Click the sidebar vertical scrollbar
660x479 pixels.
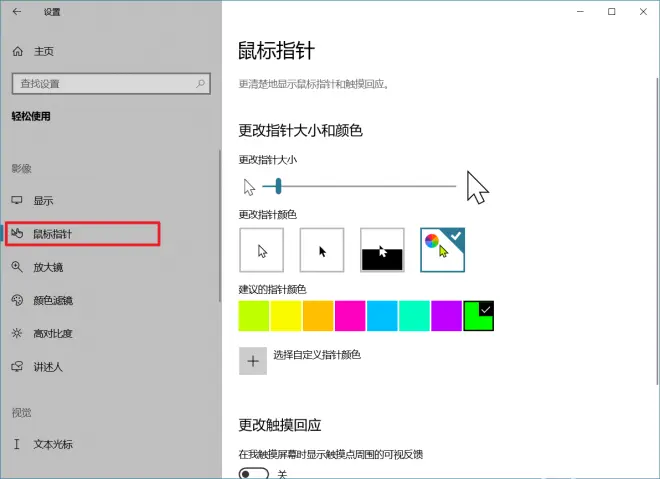click(x=220, y=226)
